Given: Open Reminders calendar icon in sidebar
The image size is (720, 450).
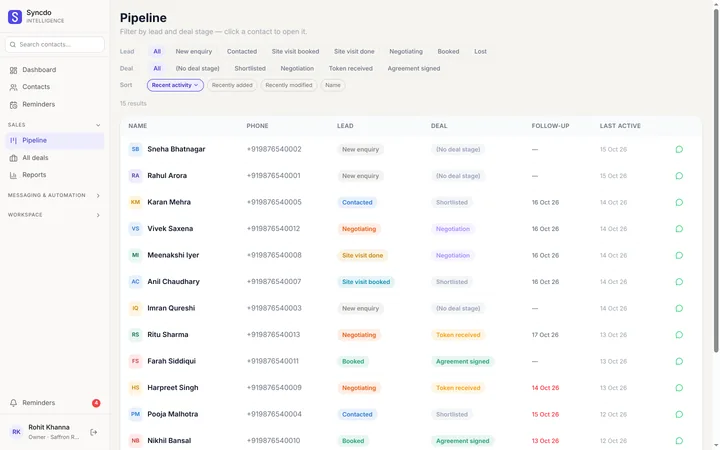Looking at the screenshot, I should pyautogui.click(x=13, y=105).
